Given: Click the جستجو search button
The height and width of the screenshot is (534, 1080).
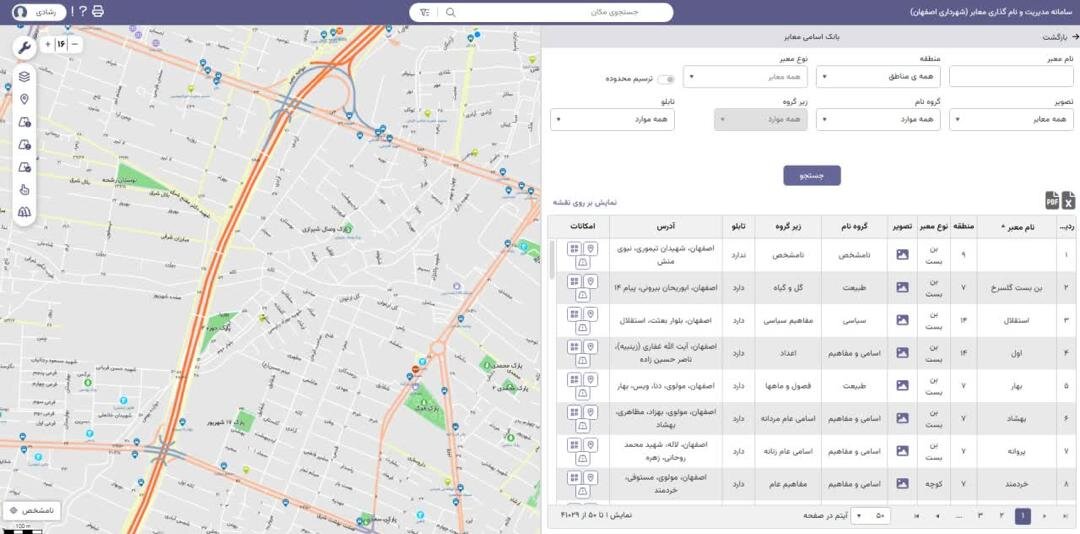Looking at the screenshot, I should tap(811, 175).
